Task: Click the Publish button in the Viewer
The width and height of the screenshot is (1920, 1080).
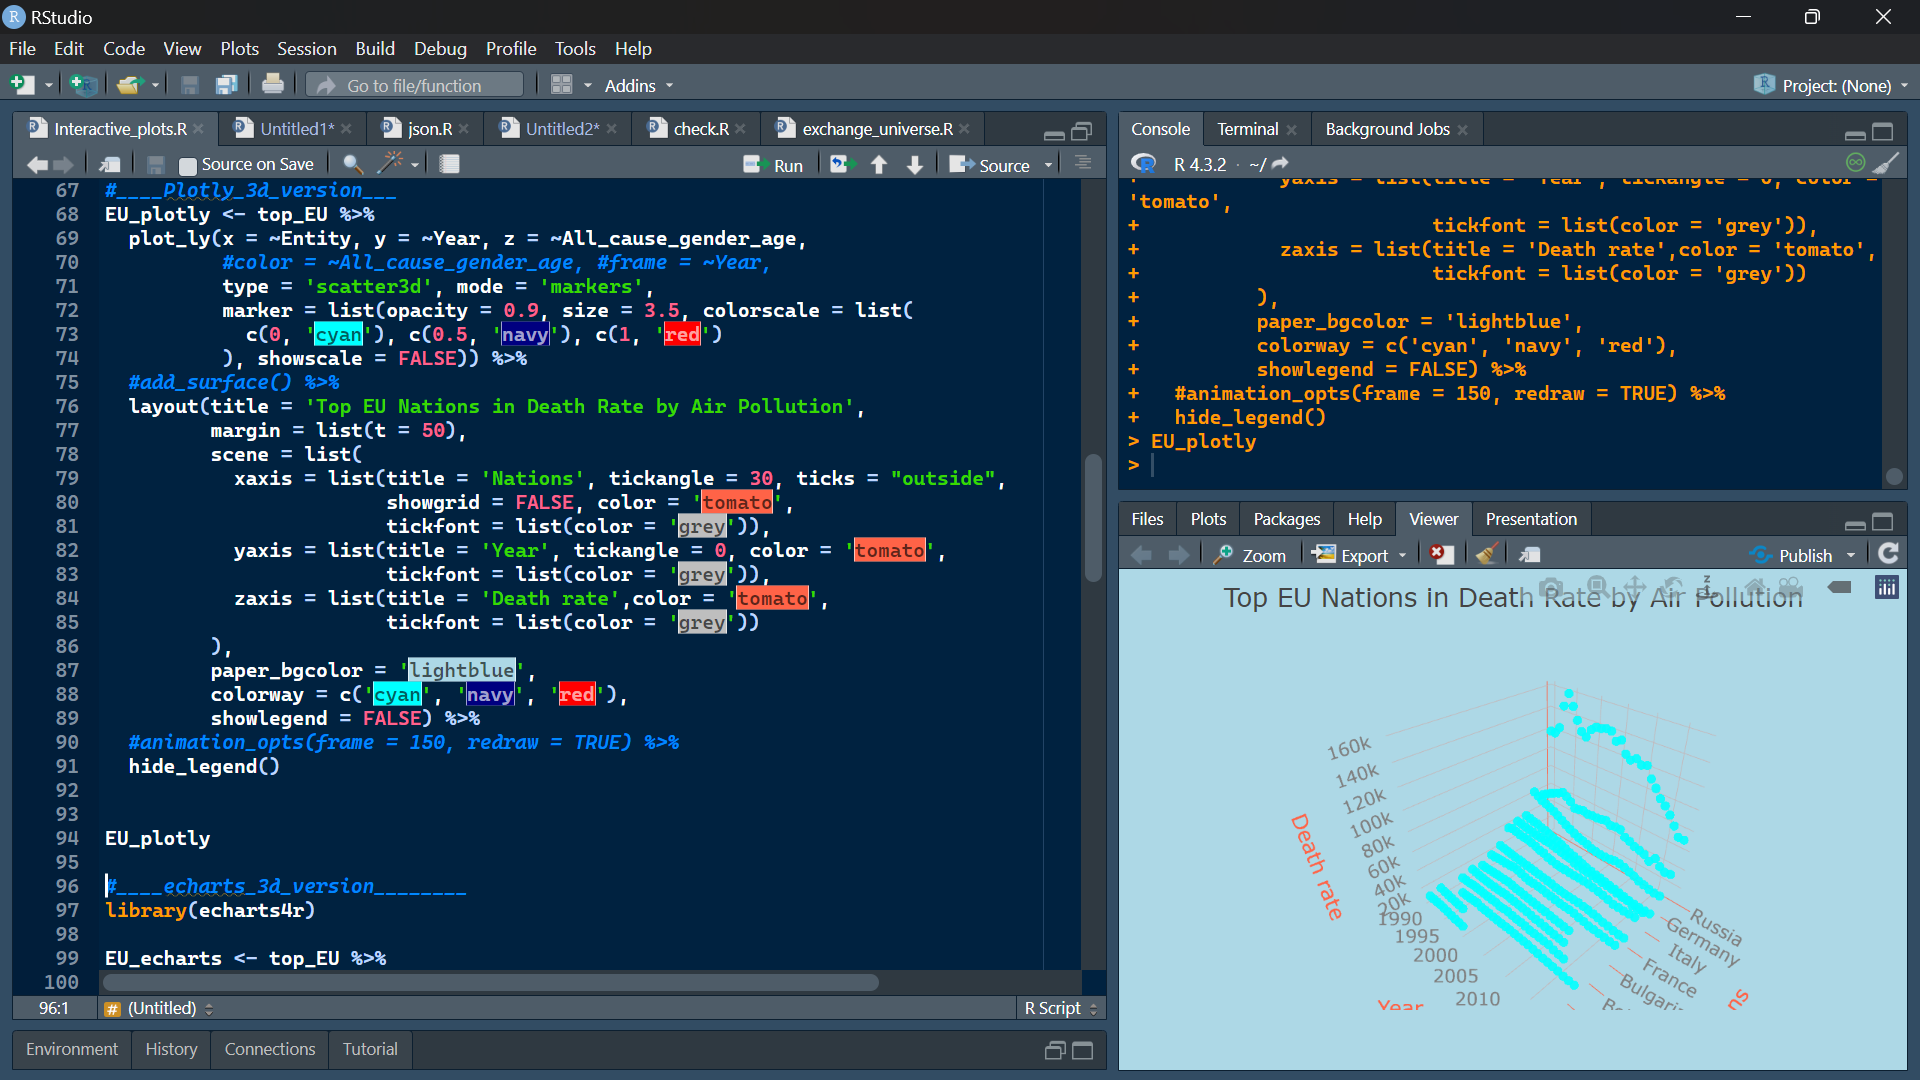Action: tap(1793, 555)
